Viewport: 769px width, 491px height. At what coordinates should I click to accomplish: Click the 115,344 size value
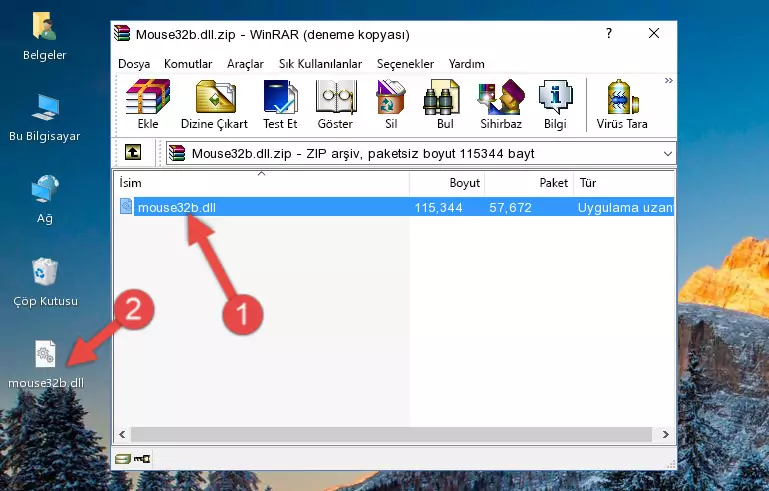pyautogui.click(x=438, y=207)
